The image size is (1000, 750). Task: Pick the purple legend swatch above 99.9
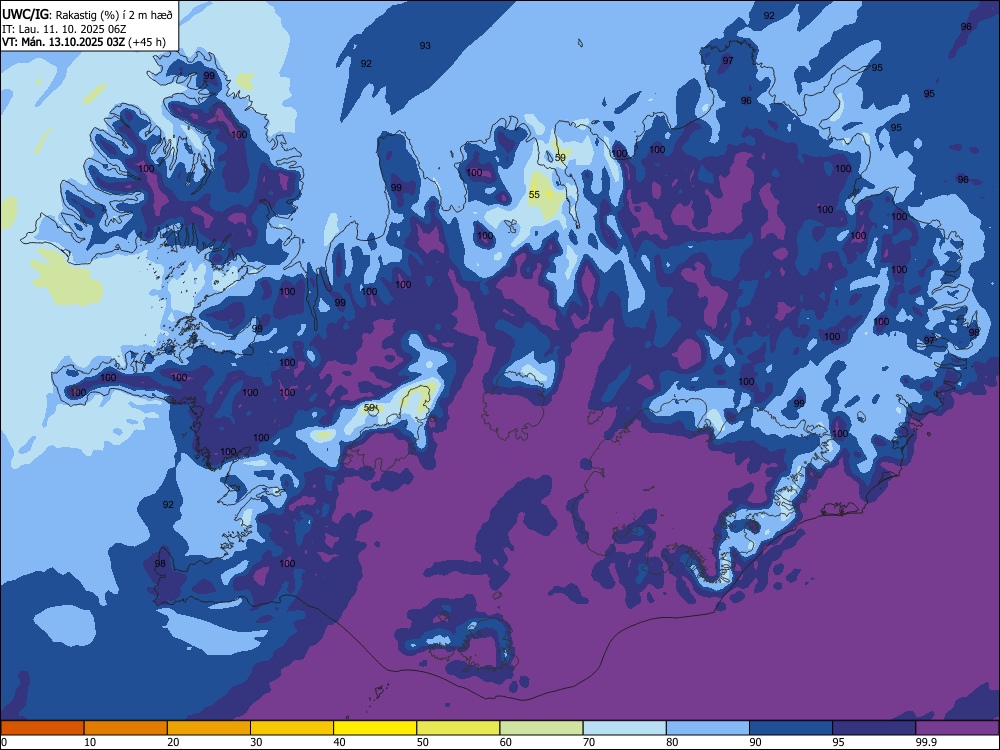(957, 728)
